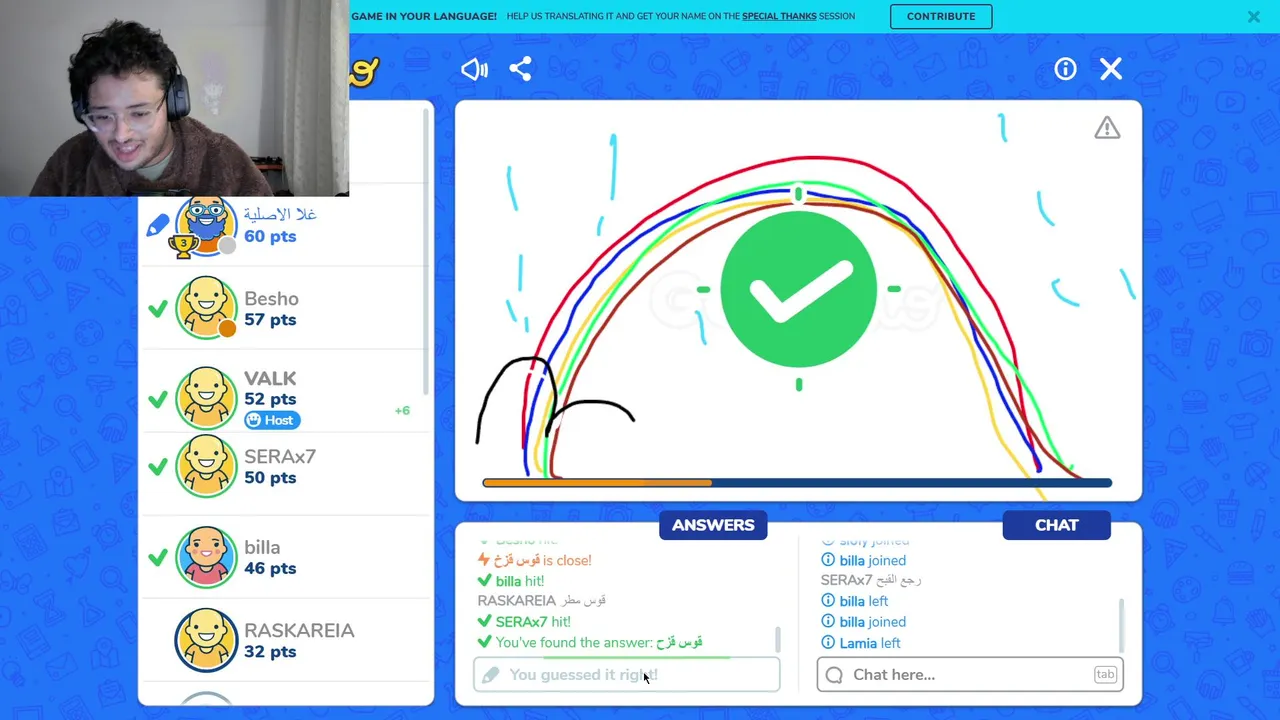Click the Host badge under VALK
The image size is (1280, 720).
pos(272,420)
